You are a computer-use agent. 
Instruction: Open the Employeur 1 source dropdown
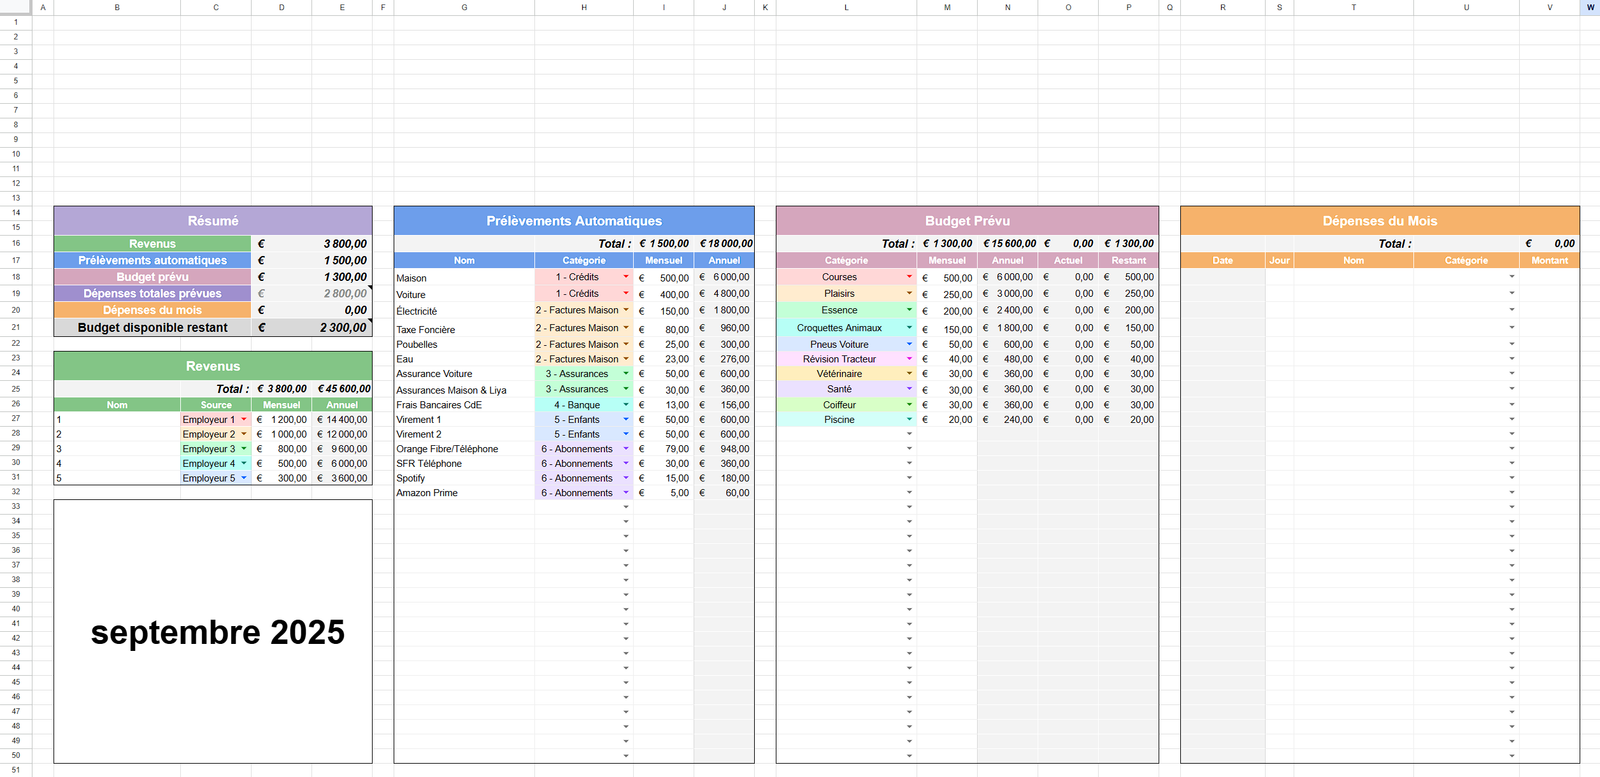244,420
